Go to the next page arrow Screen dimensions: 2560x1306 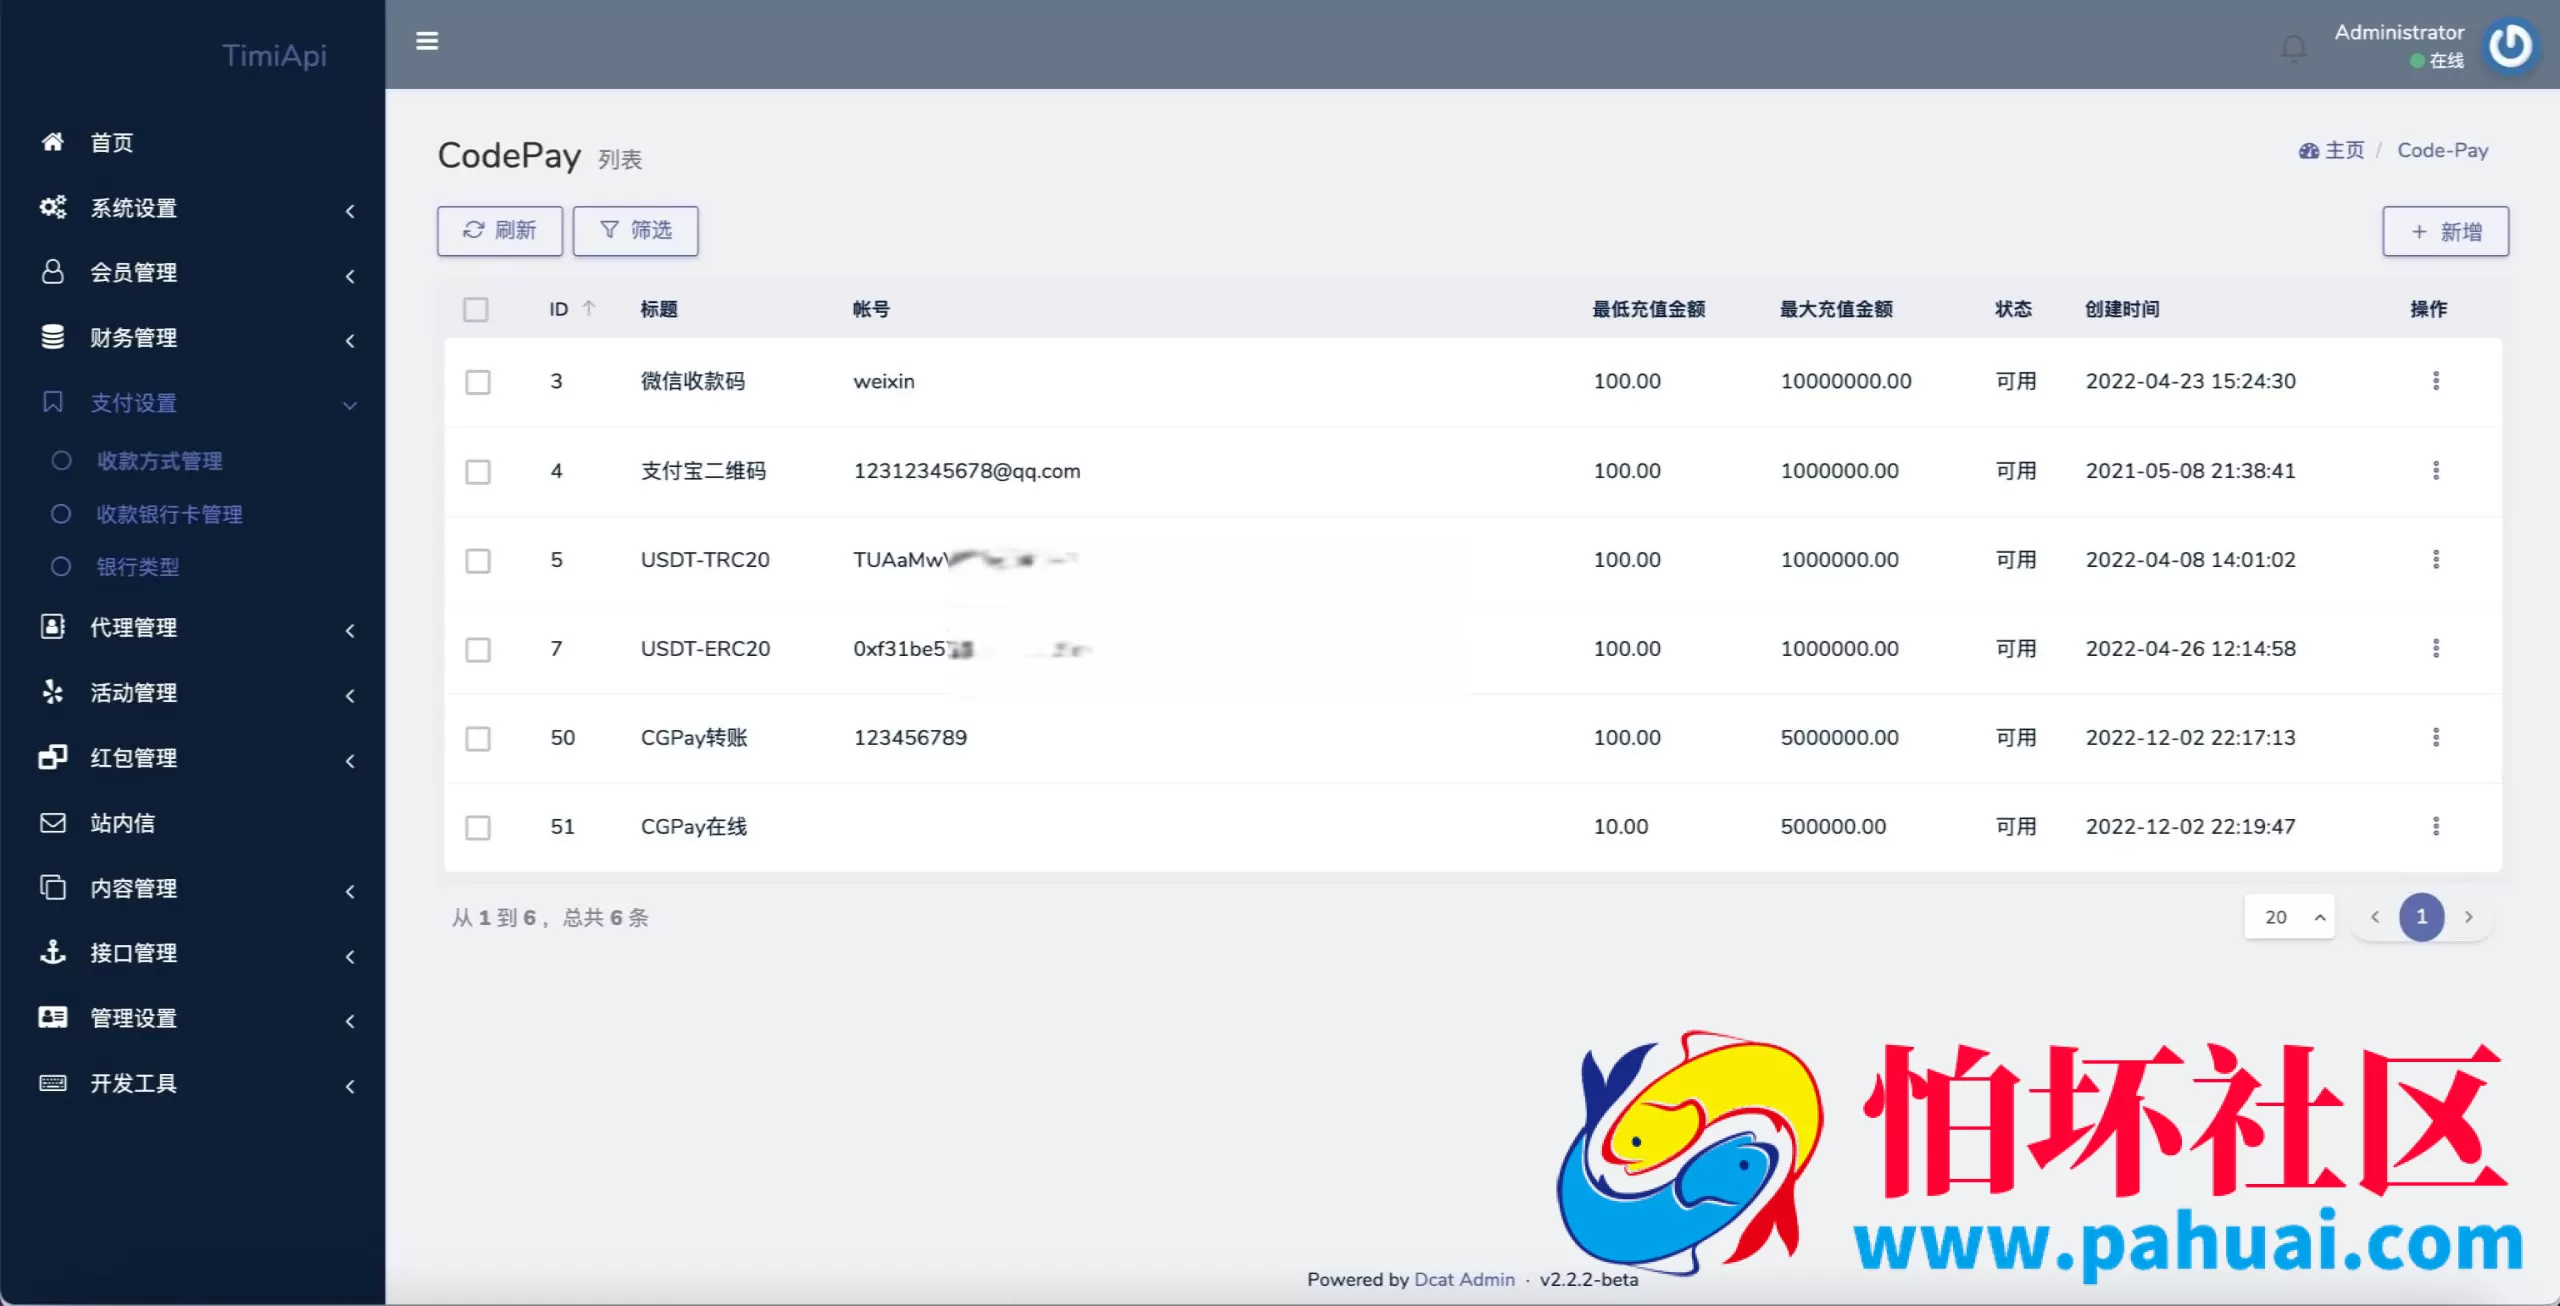[2468, 917]
